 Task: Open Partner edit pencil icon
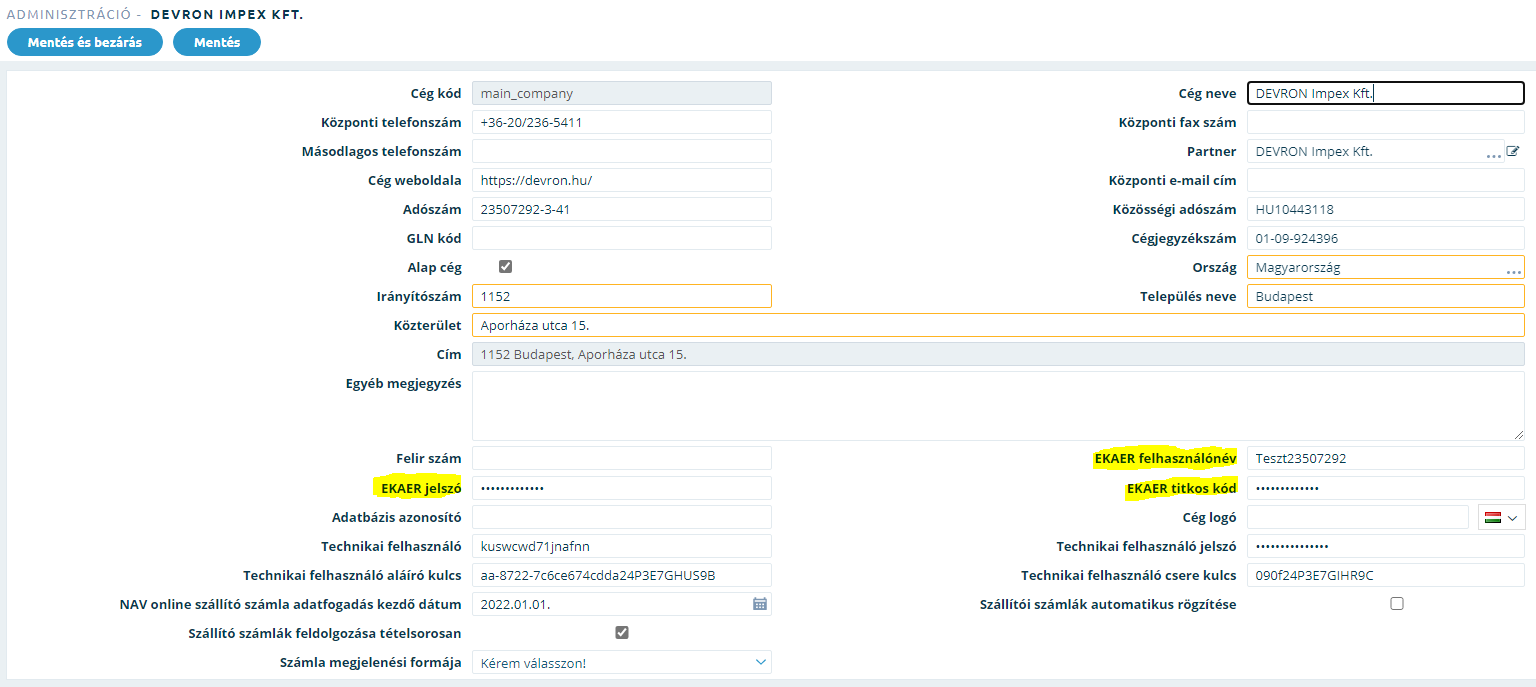(x=1513, y=152)
